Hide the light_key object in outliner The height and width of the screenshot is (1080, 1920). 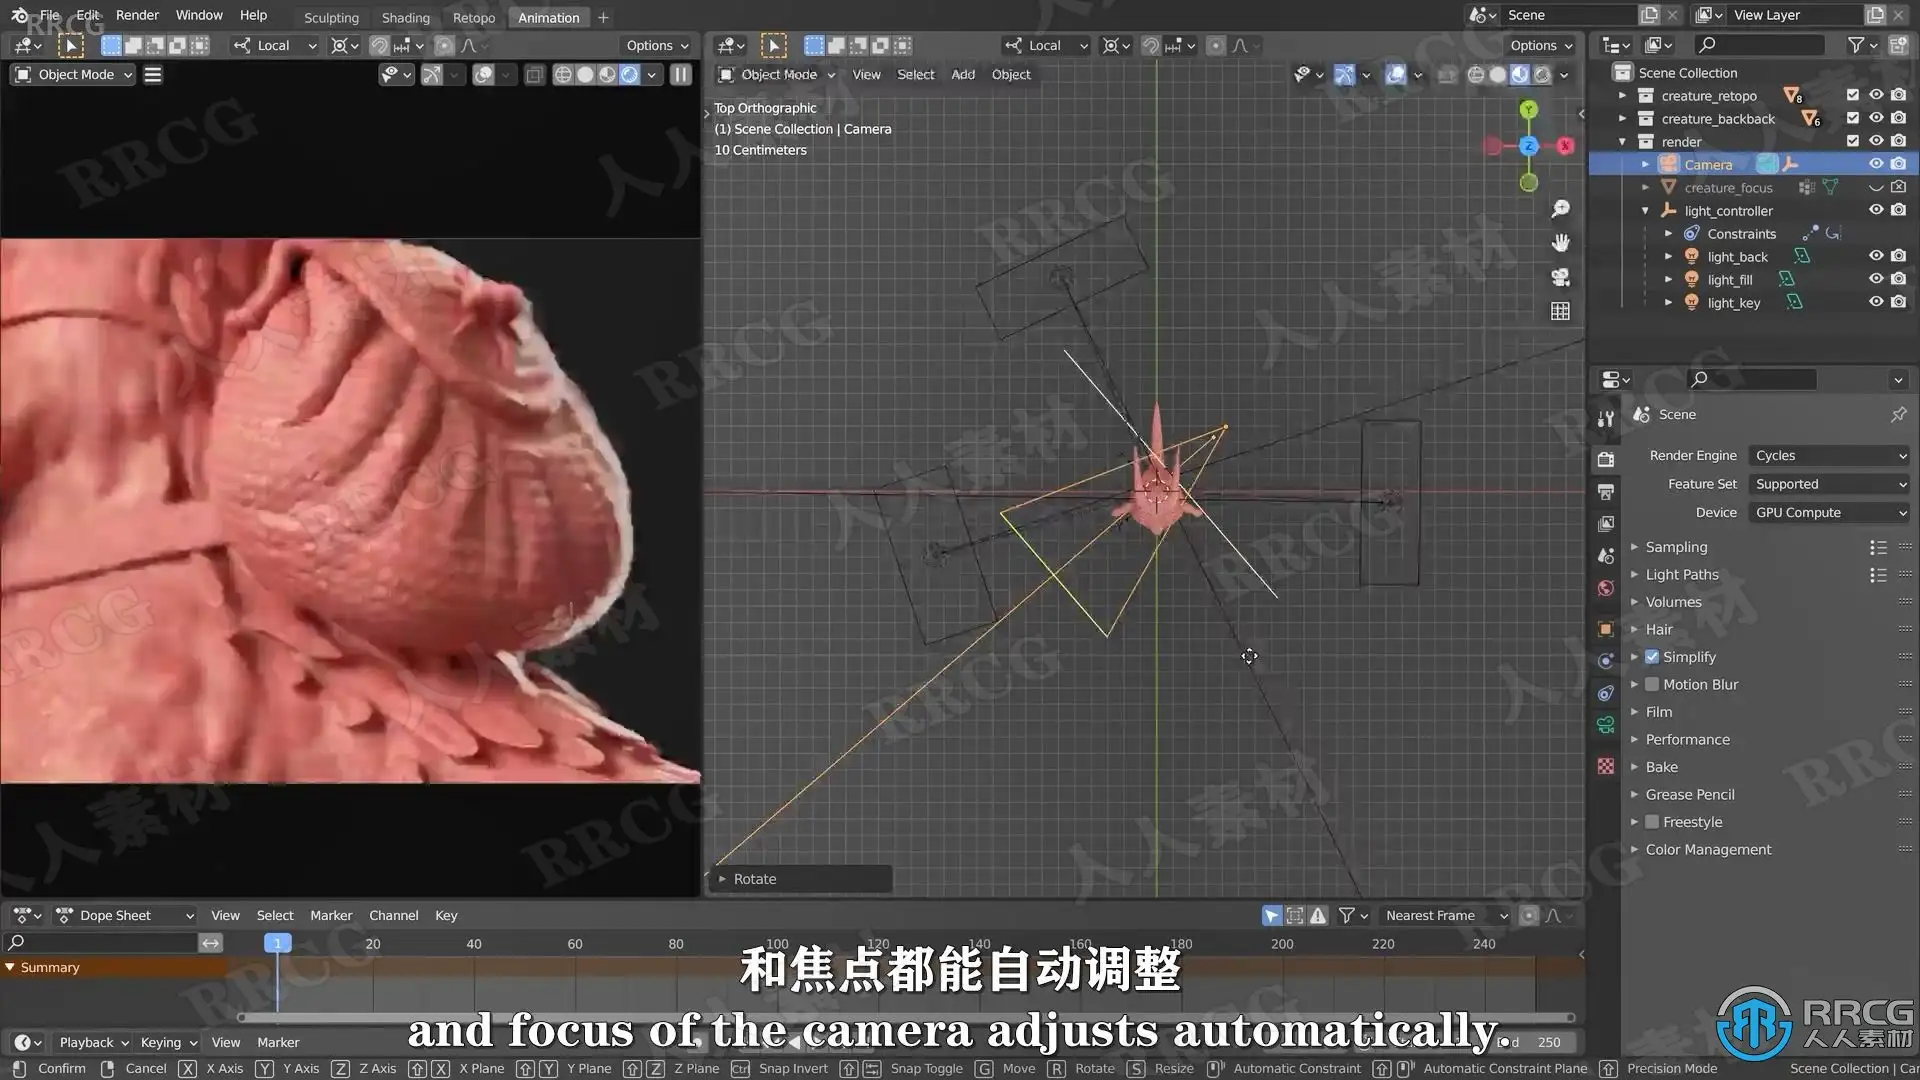pyautogui.click(x=1876, y=302)
